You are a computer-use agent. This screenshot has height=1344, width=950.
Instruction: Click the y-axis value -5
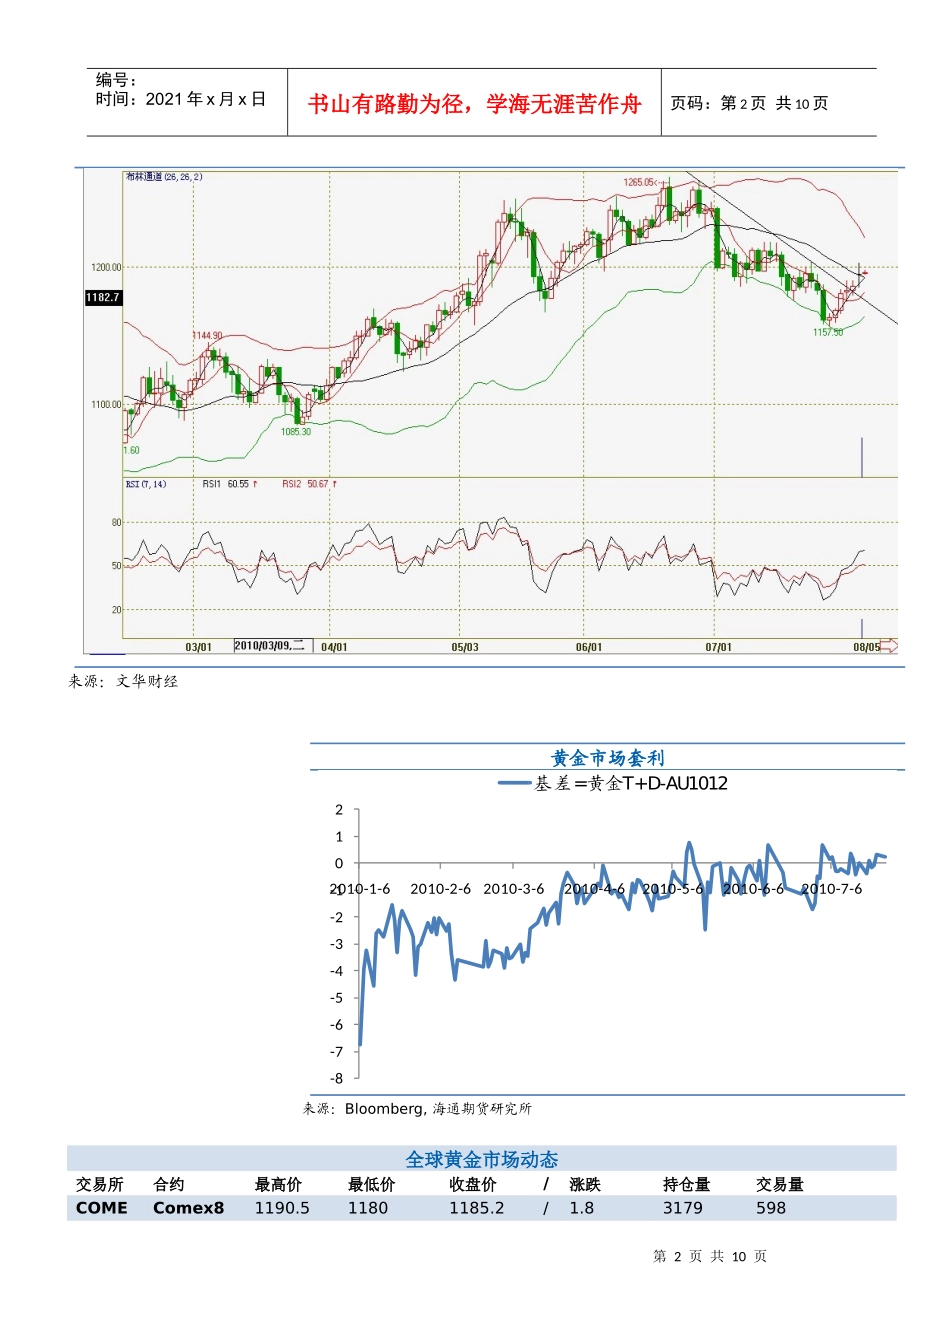(x=337, y=997)
